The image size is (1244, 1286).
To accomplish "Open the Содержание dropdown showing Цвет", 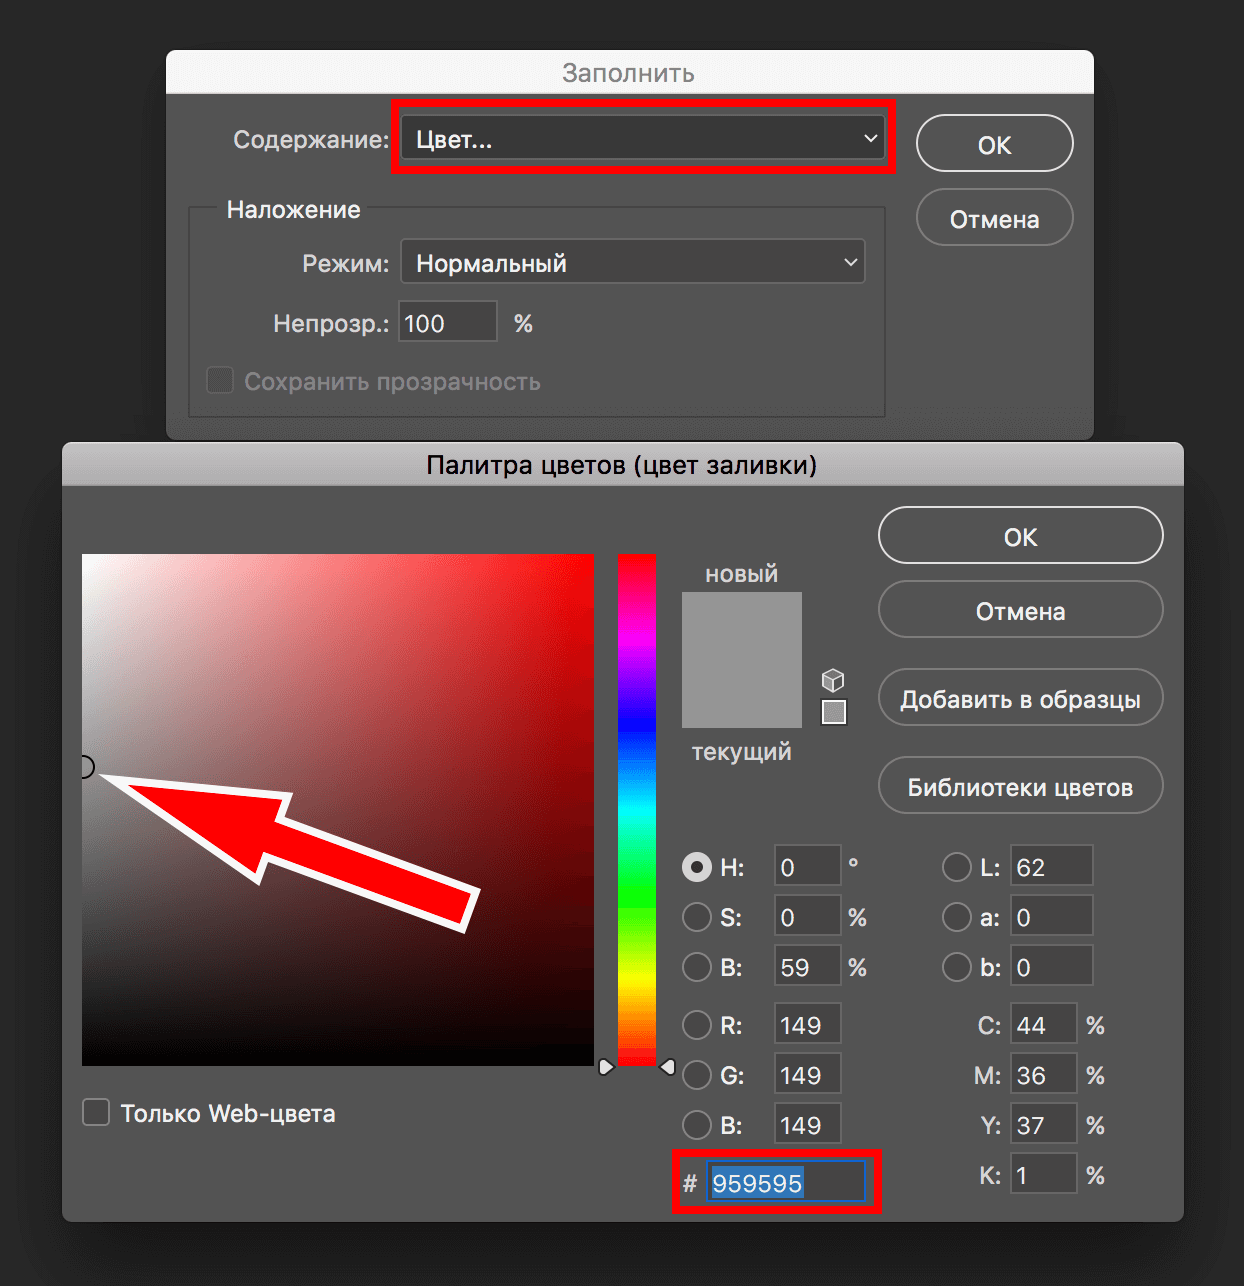I will point(642,139).
